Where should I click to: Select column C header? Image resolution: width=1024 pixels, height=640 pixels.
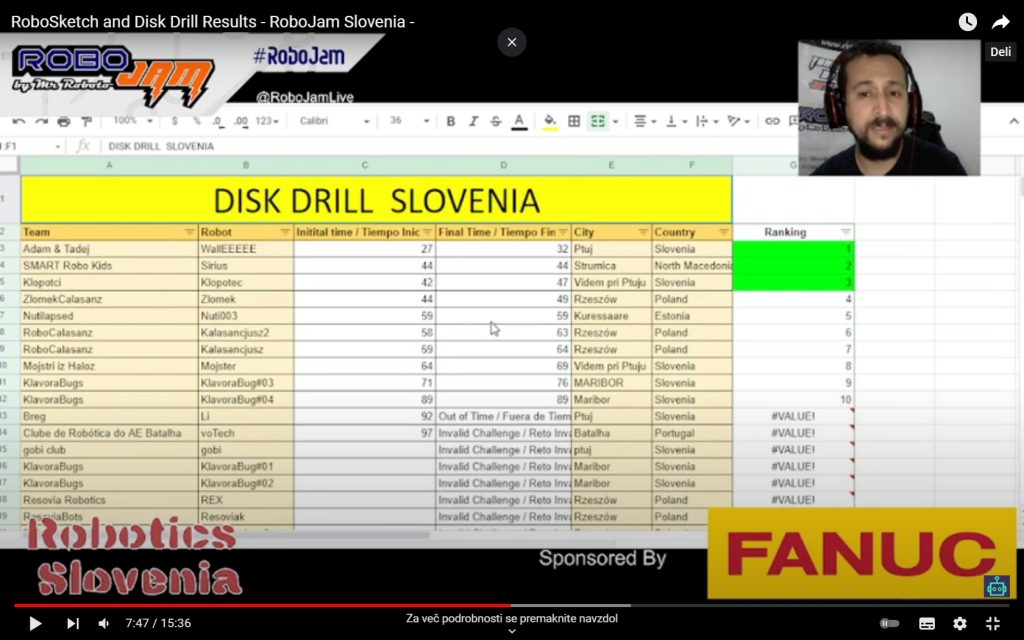[364, 165]
